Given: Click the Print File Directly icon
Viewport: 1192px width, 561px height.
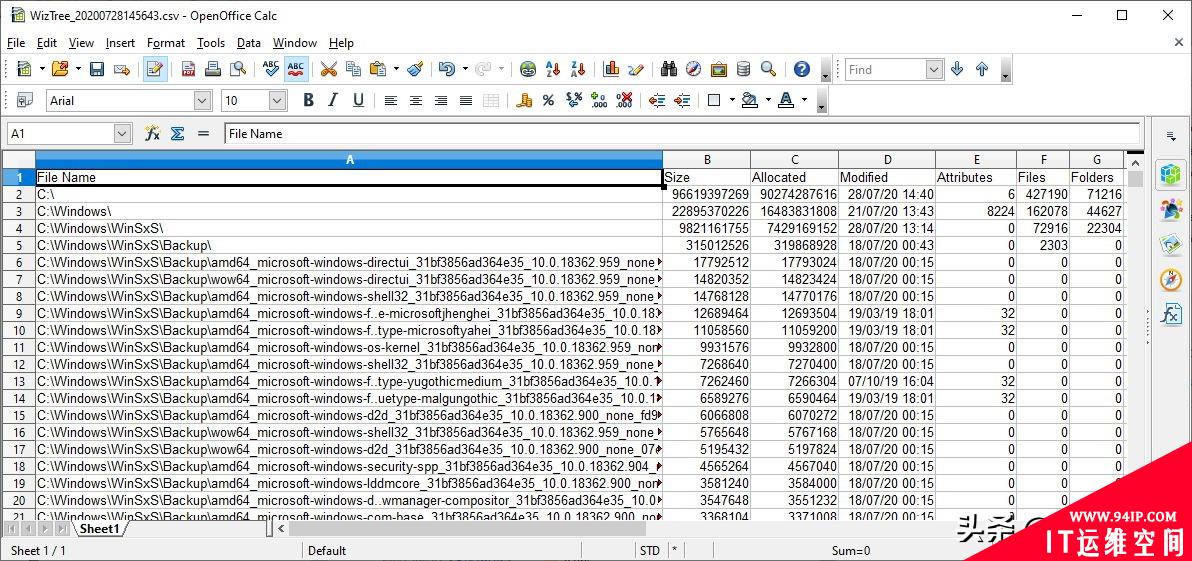Looking at the screenshot, I should point(213,69).
